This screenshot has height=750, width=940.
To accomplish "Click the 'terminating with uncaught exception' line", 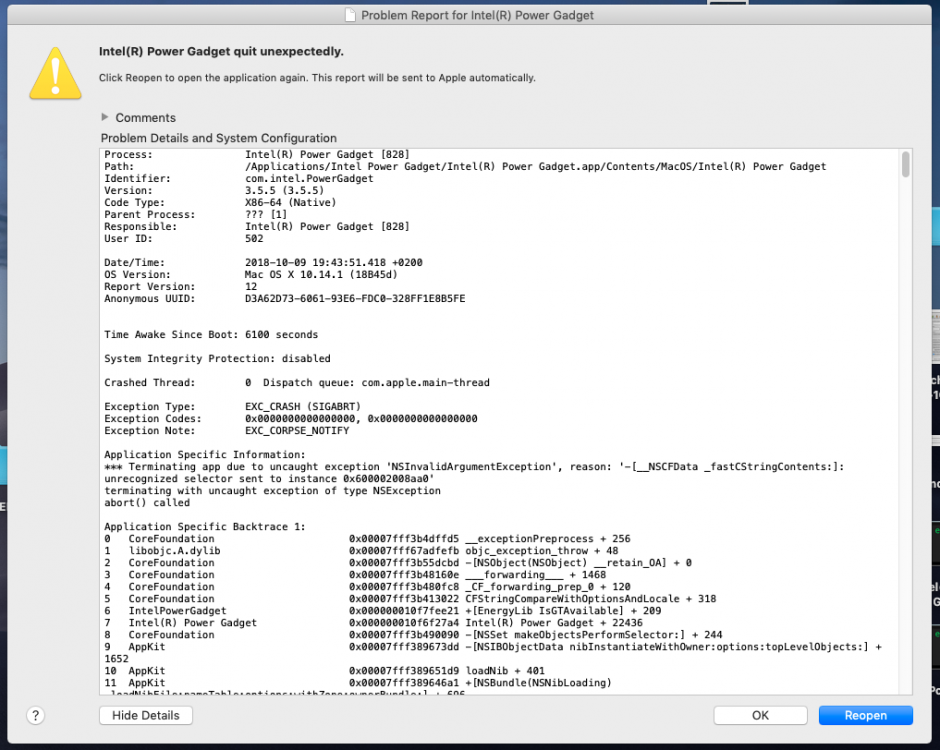I will (x=272, y=490).
